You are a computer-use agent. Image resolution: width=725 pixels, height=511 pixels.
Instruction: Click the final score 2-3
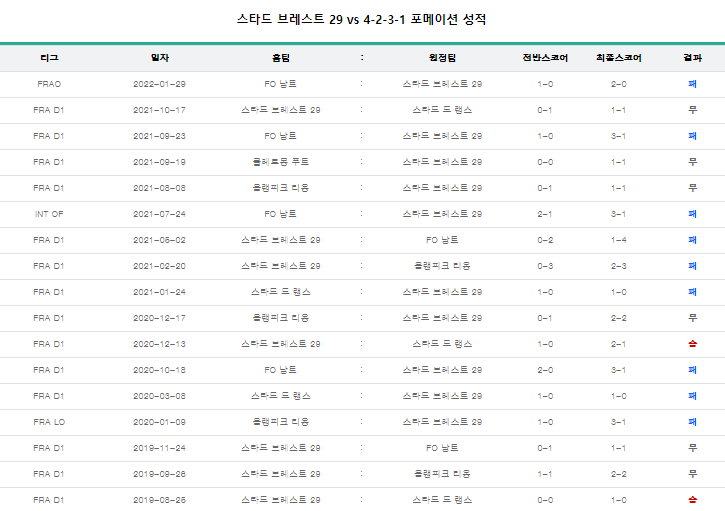(x=619, y=266)
